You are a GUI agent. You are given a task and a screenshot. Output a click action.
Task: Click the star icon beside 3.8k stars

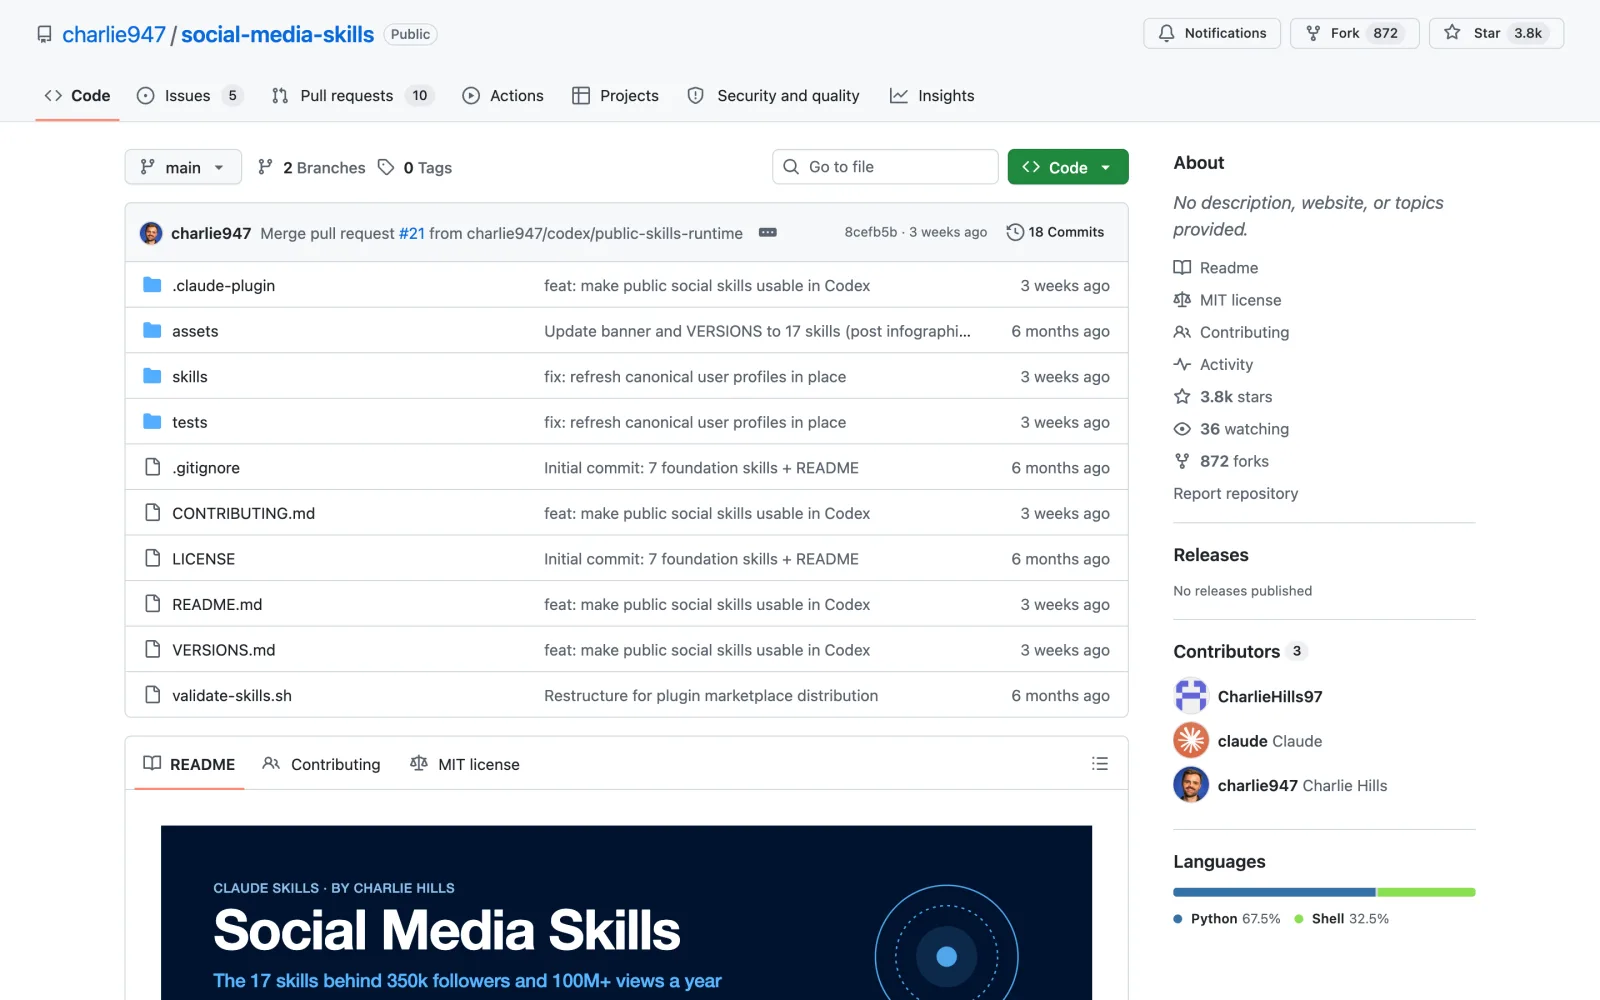click(1182, 396)
